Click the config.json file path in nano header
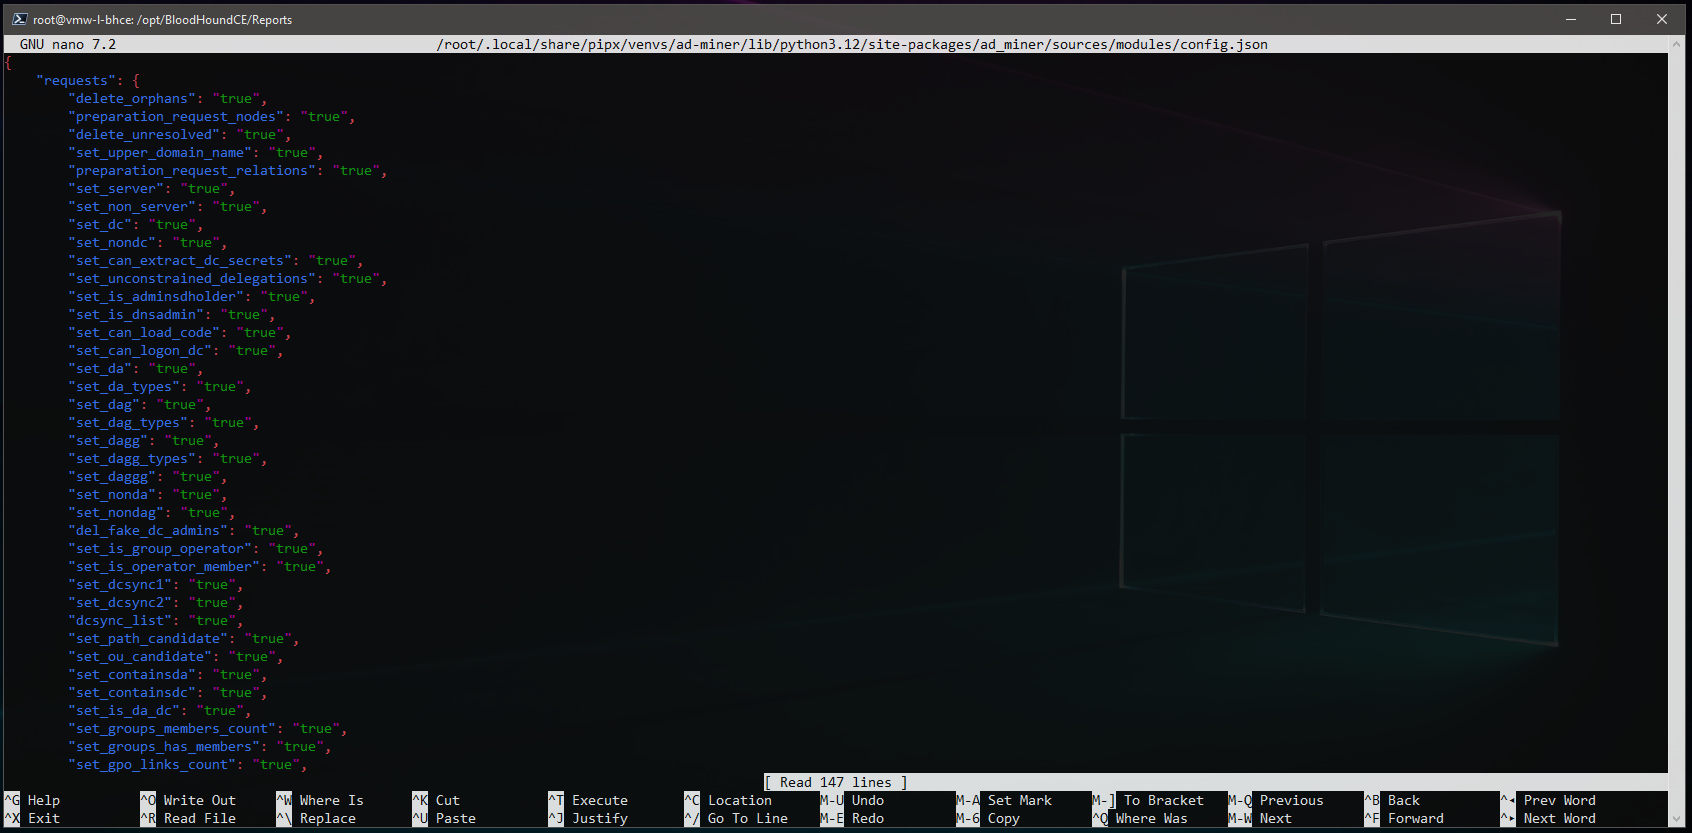Image resolution: width=1692 pixels, height=833 pixels. (852, 44)
